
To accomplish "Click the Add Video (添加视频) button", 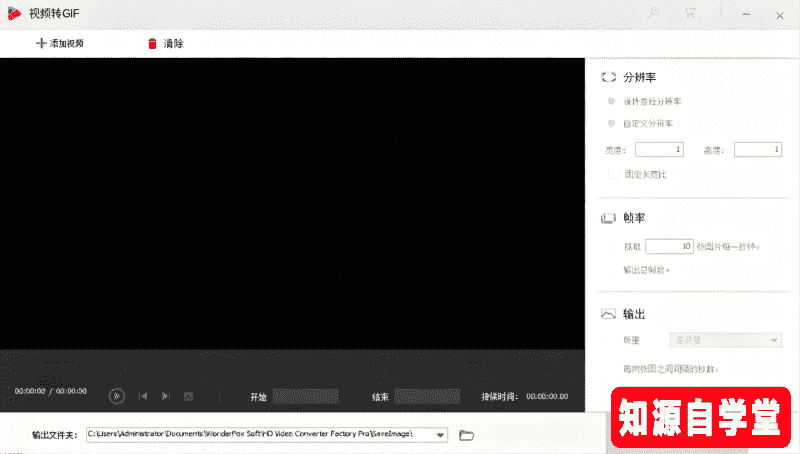I will tap(60, 43).
